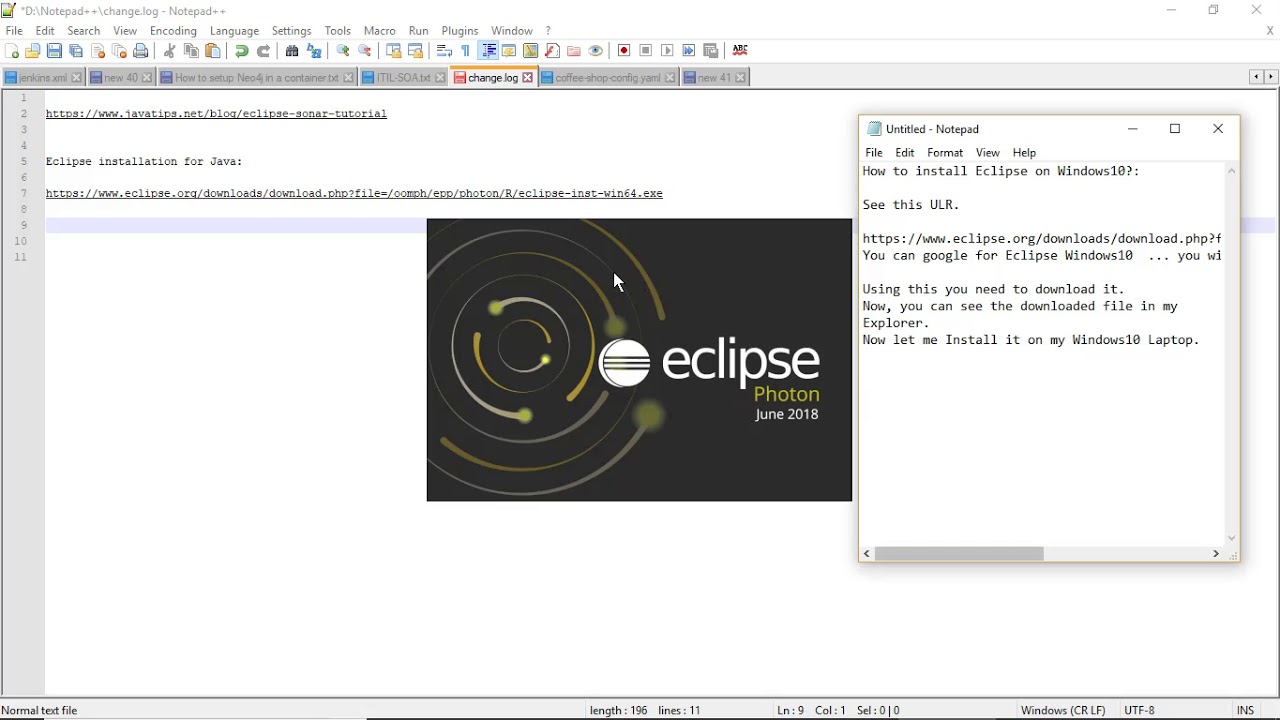Screen dimensions: 1280x720
Task: Click the ABC spell check icon
Action: point(740,51)
